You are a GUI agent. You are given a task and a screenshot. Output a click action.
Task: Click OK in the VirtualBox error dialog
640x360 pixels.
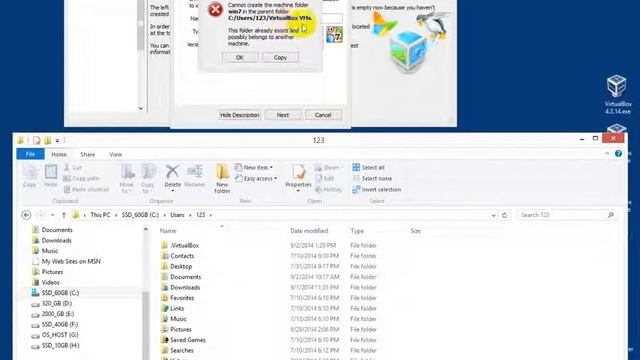[x=240, y=58]
